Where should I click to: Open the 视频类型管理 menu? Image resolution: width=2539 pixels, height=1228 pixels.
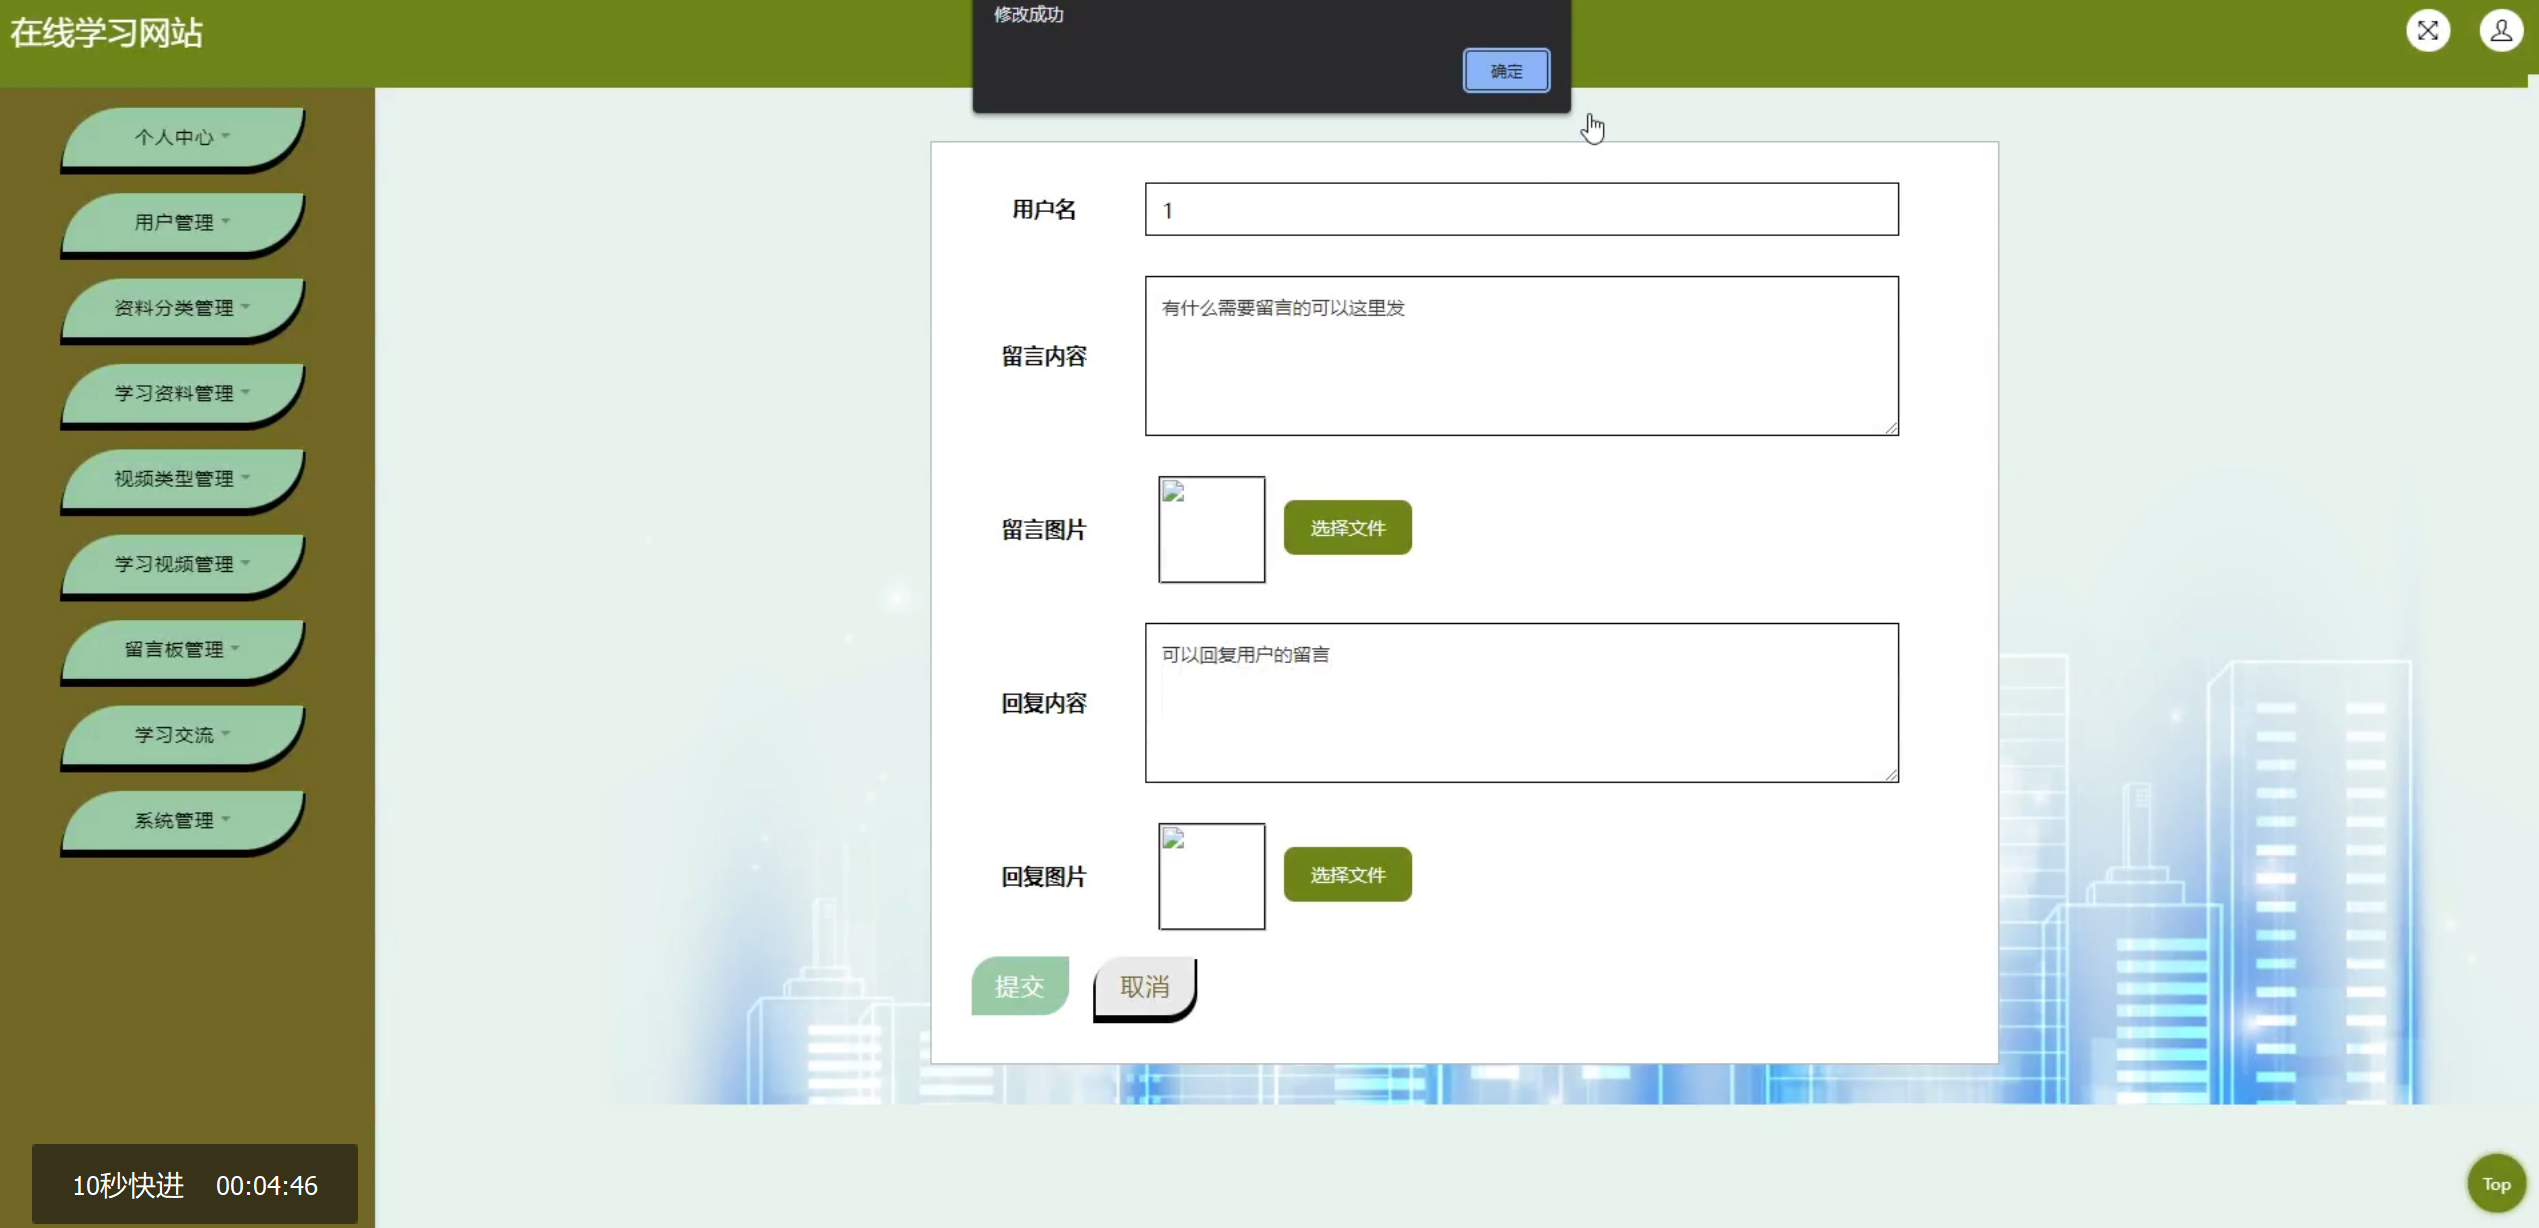pos(182,478)
